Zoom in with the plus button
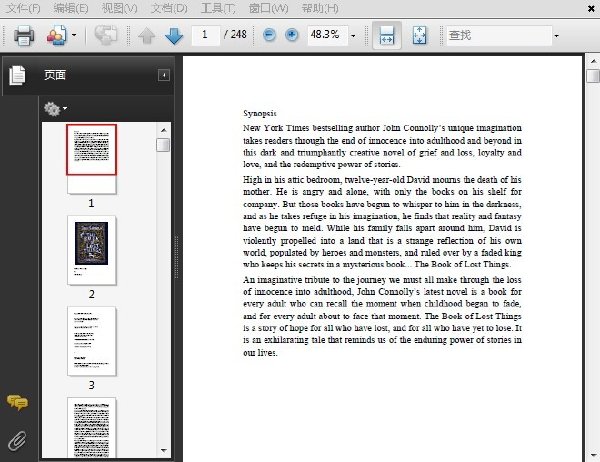 [292, 35]
